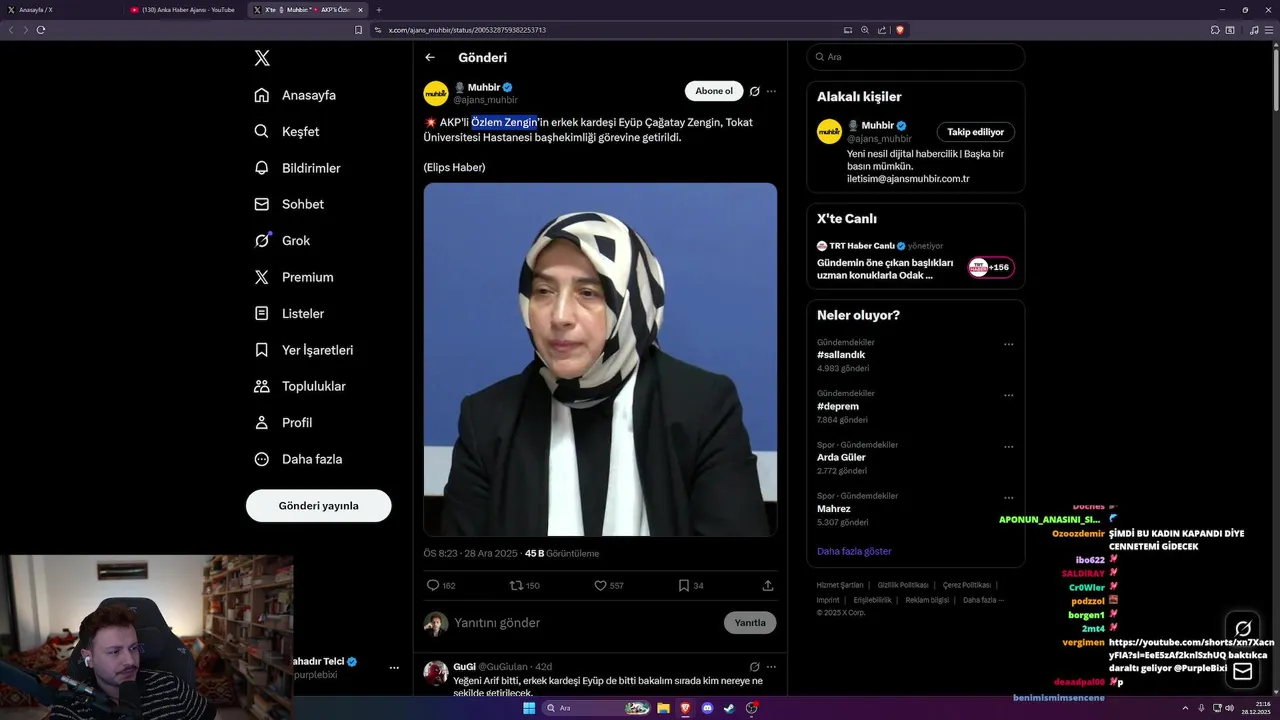Click the Brave Shields icon
The height and width of the screenshot is (720, 1280).
tap(900, 30)
